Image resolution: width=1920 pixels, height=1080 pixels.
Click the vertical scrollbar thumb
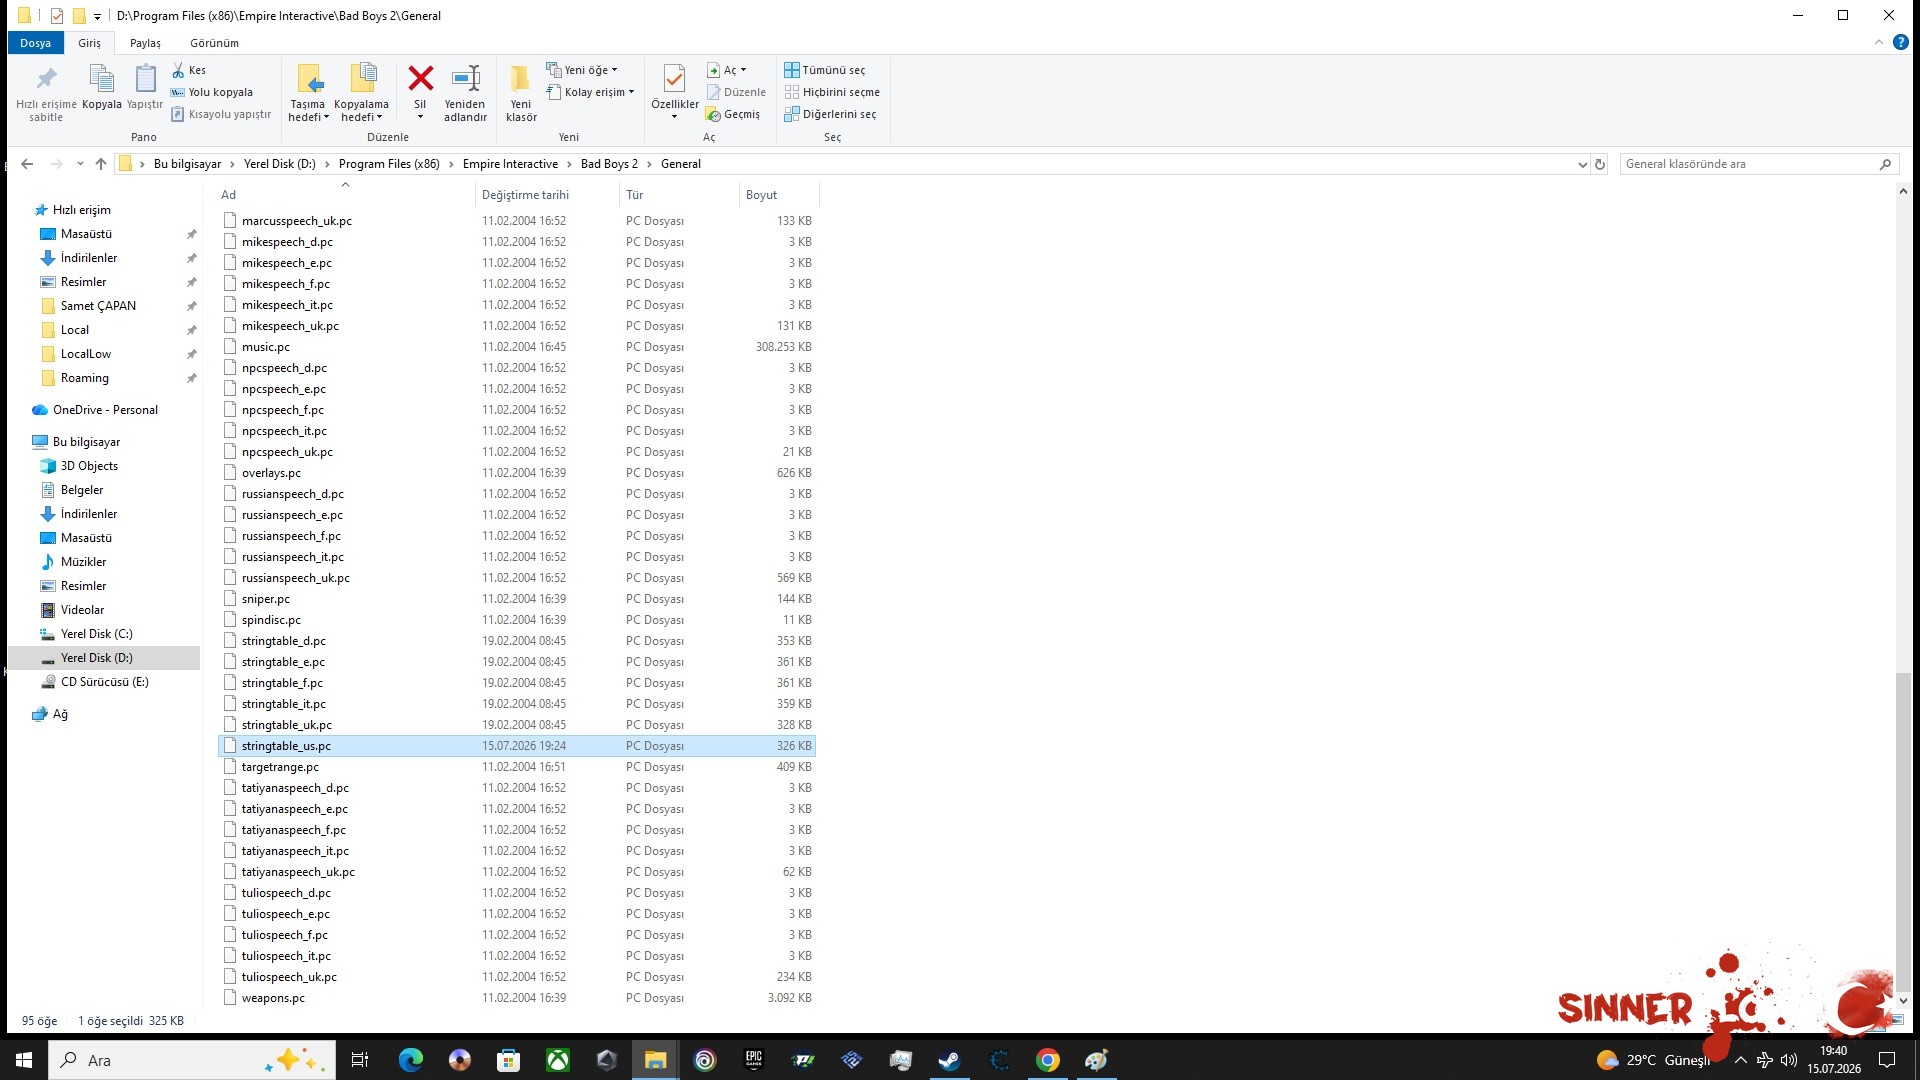1902,830
